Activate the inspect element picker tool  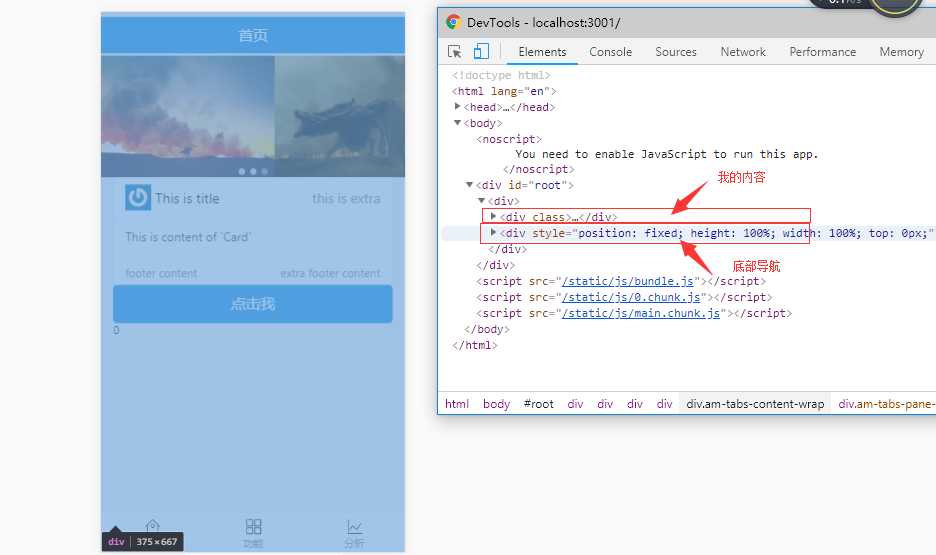(x=455, y=52)
